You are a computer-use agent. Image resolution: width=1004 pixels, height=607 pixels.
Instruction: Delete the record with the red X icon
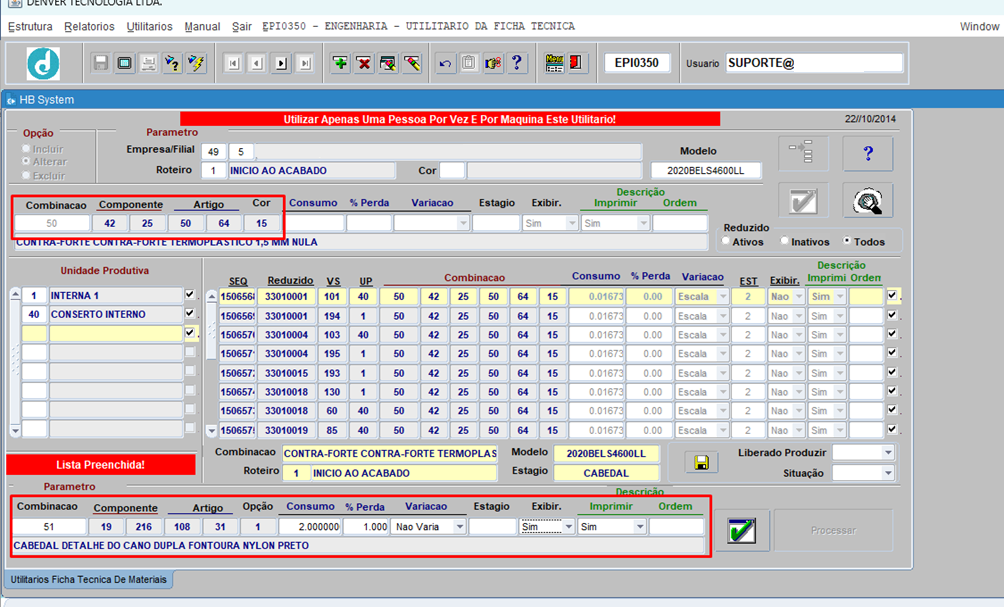pos(364,63)
